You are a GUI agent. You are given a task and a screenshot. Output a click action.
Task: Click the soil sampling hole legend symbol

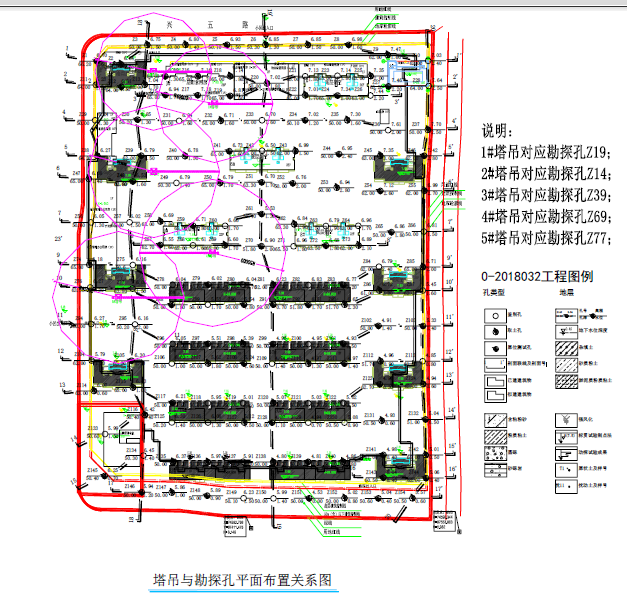495,332
